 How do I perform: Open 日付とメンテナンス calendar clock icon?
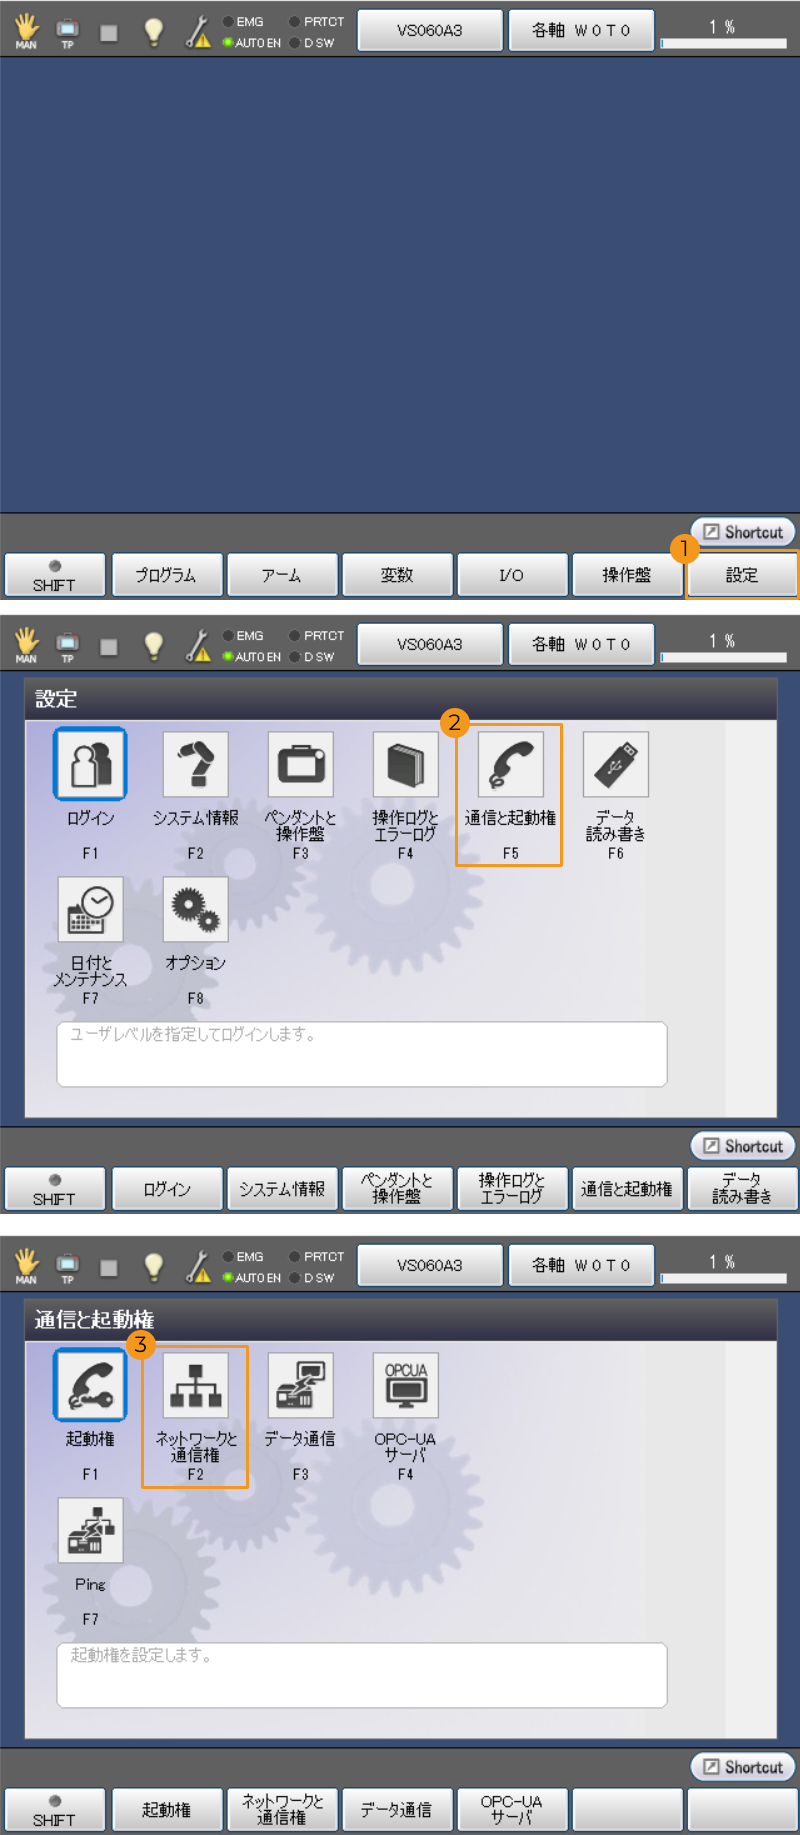pos(90,909)
